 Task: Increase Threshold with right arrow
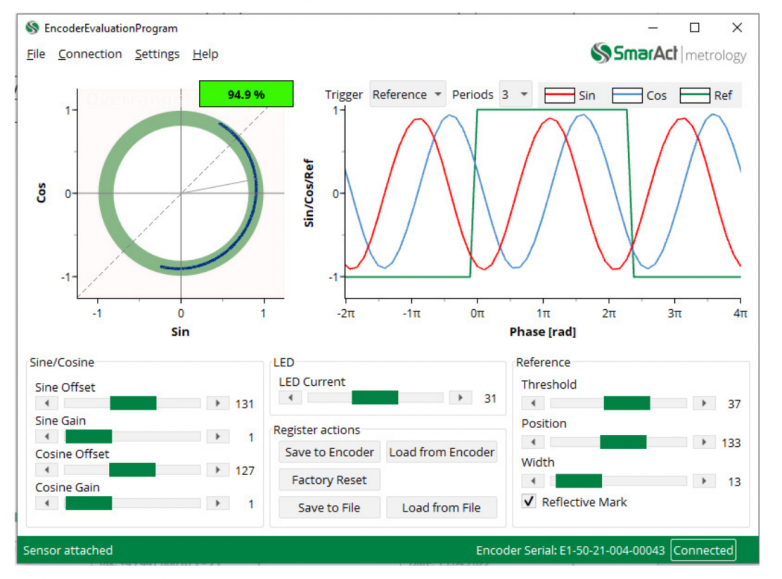tap(704, 403)
